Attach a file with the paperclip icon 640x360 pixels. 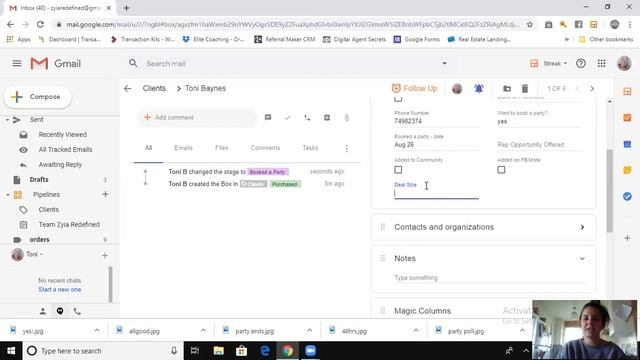tap(347, 118)
